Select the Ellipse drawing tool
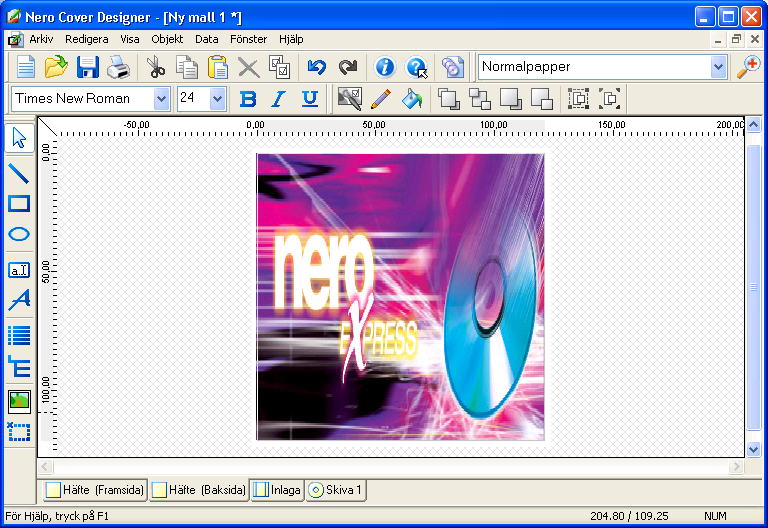 [19, 234]
